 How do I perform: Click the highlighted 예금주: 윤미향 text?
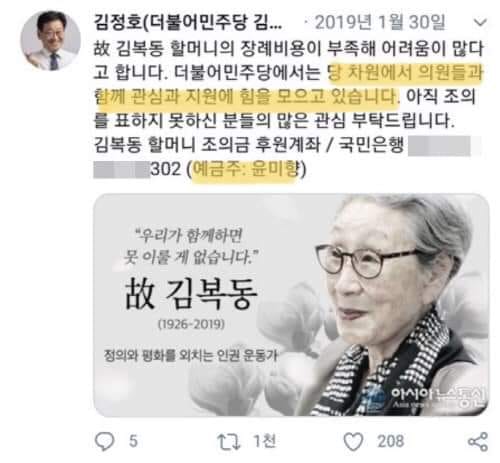pos(246,169)
